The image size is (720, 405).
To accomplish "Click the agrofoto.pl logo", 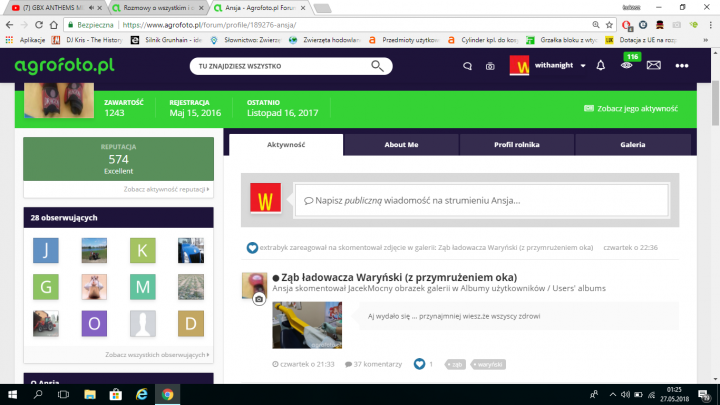I will [x=64, y=66].
